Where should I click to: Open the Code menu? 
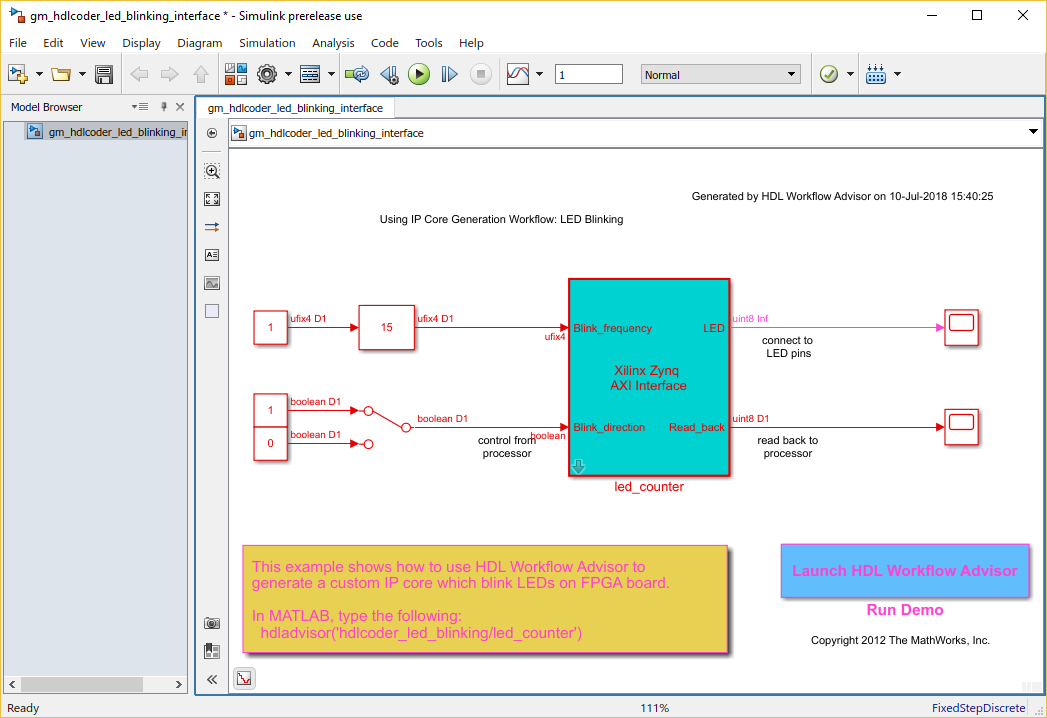coord(385,43)
